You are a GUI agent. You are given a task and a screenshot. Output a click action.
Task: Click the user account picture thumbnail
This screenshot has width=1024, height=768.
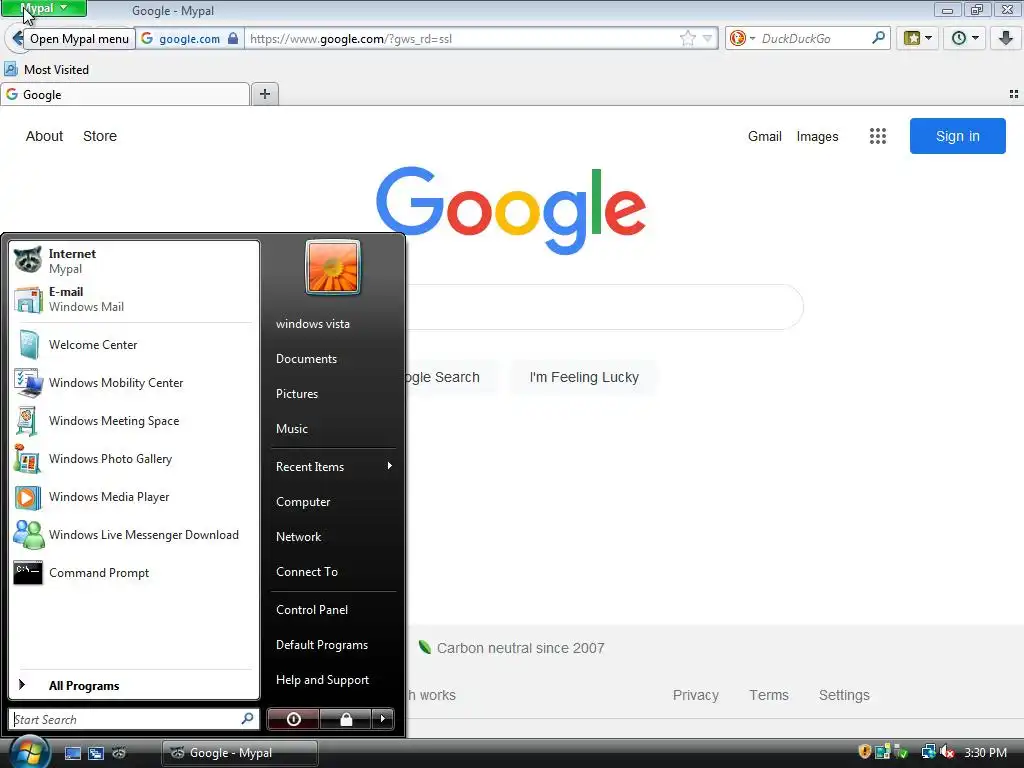(332, 267)
